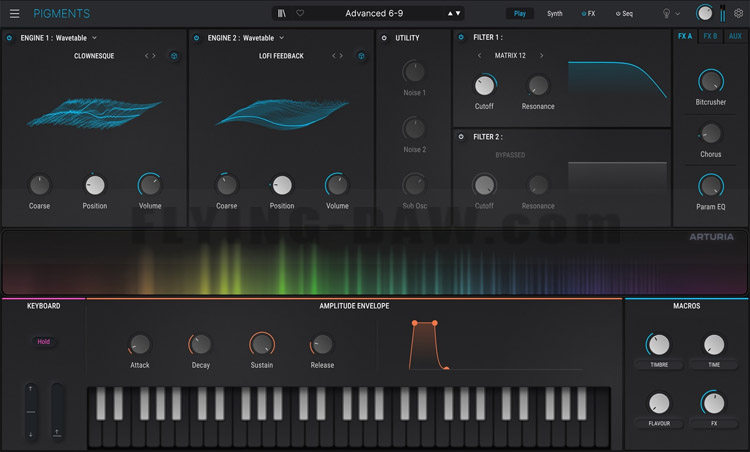The height and width of the screenshot is (452, 750).
Task: Click the envelope Decay knob
Action: (x=200, y=344)
